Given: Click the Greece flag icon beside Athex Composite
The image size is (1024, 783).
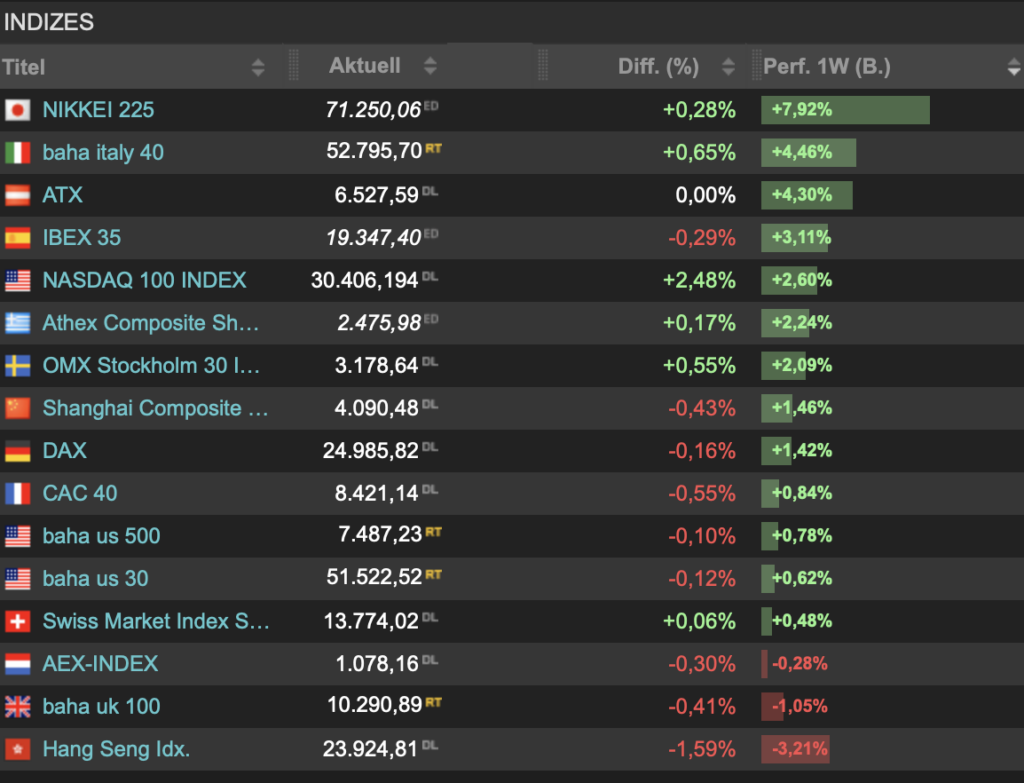Looking at the screenshot, I should tap(18, 323).
